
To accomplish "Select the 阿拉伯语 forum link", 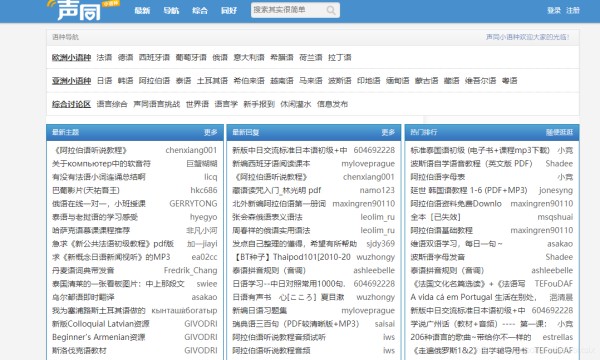I will pyautogui.click(x=154, y=81).
